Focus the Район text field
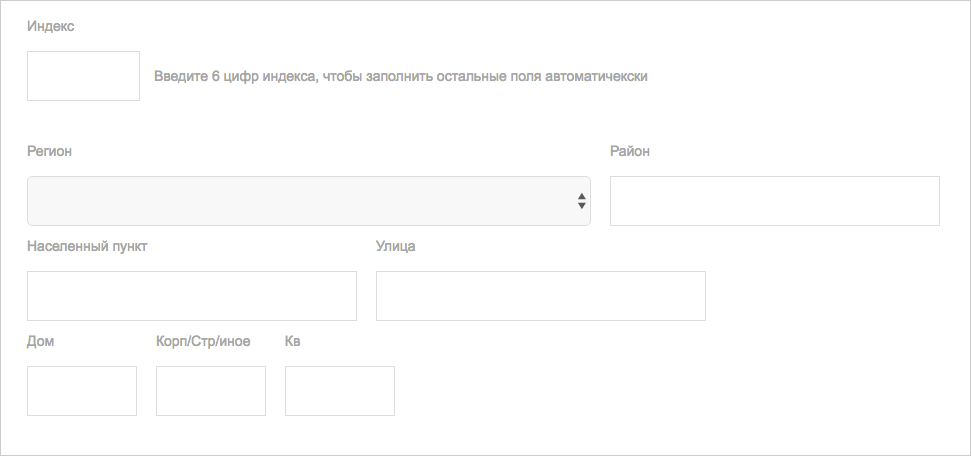971x456 pixels. pyautogui.click(x=774, y=201)
